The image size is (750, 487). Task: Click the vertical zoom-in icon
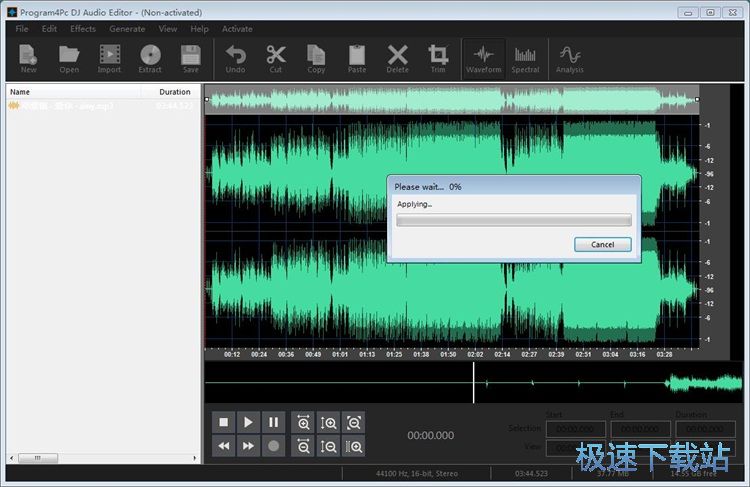coord(328,422)
